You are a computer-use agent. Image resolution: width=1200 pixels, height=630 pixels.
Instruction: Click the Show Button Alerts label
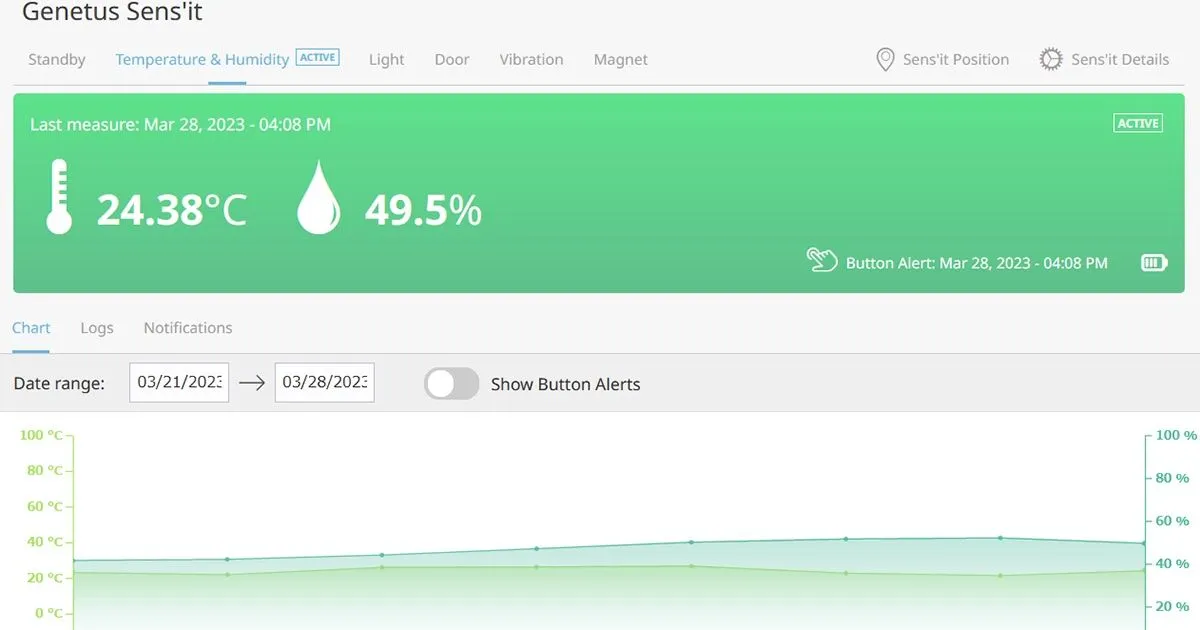pos(566,384)
